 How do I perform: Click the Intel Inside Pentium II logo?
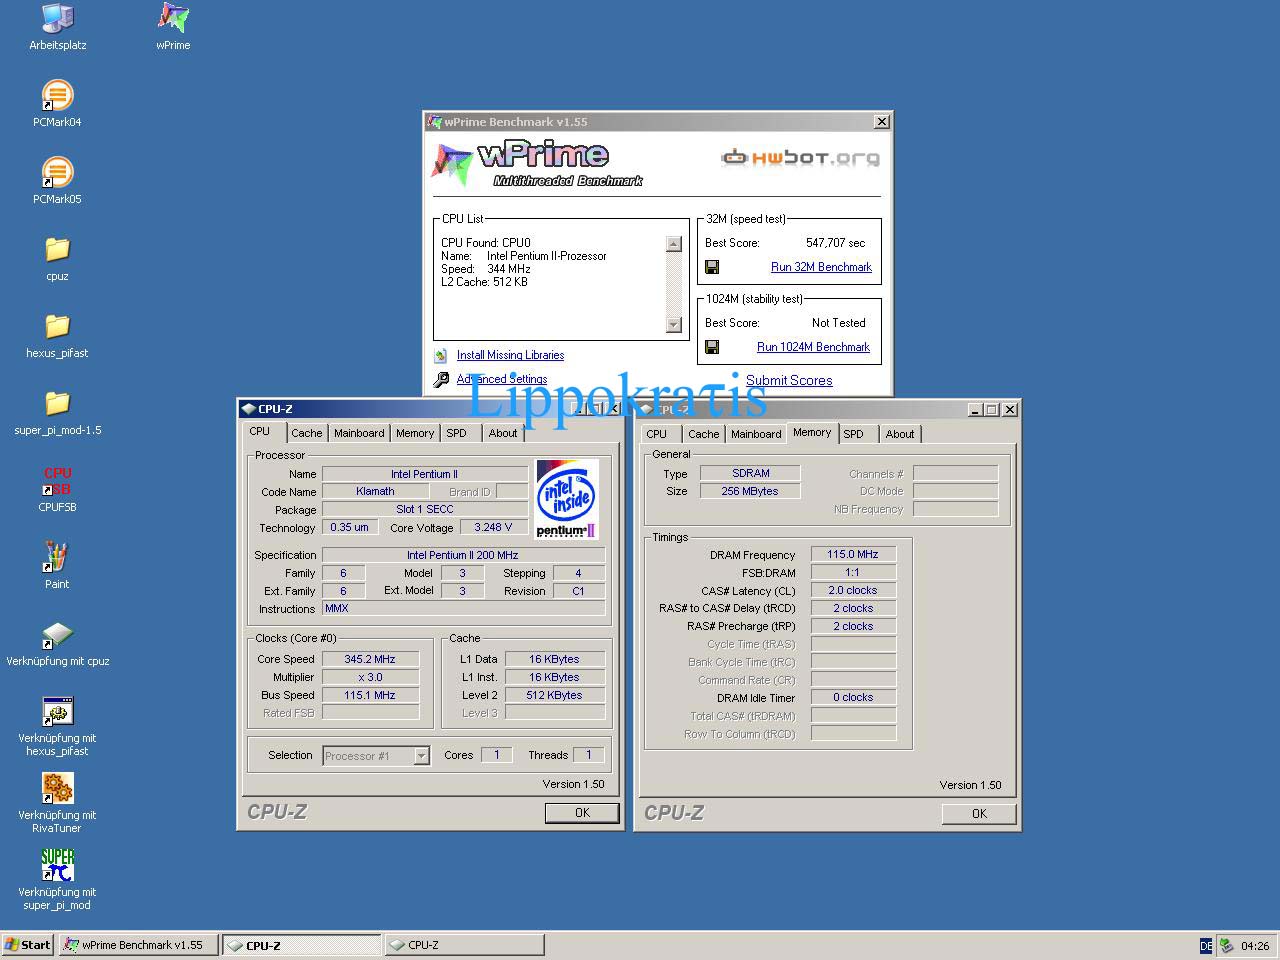(x=567, y=499)
